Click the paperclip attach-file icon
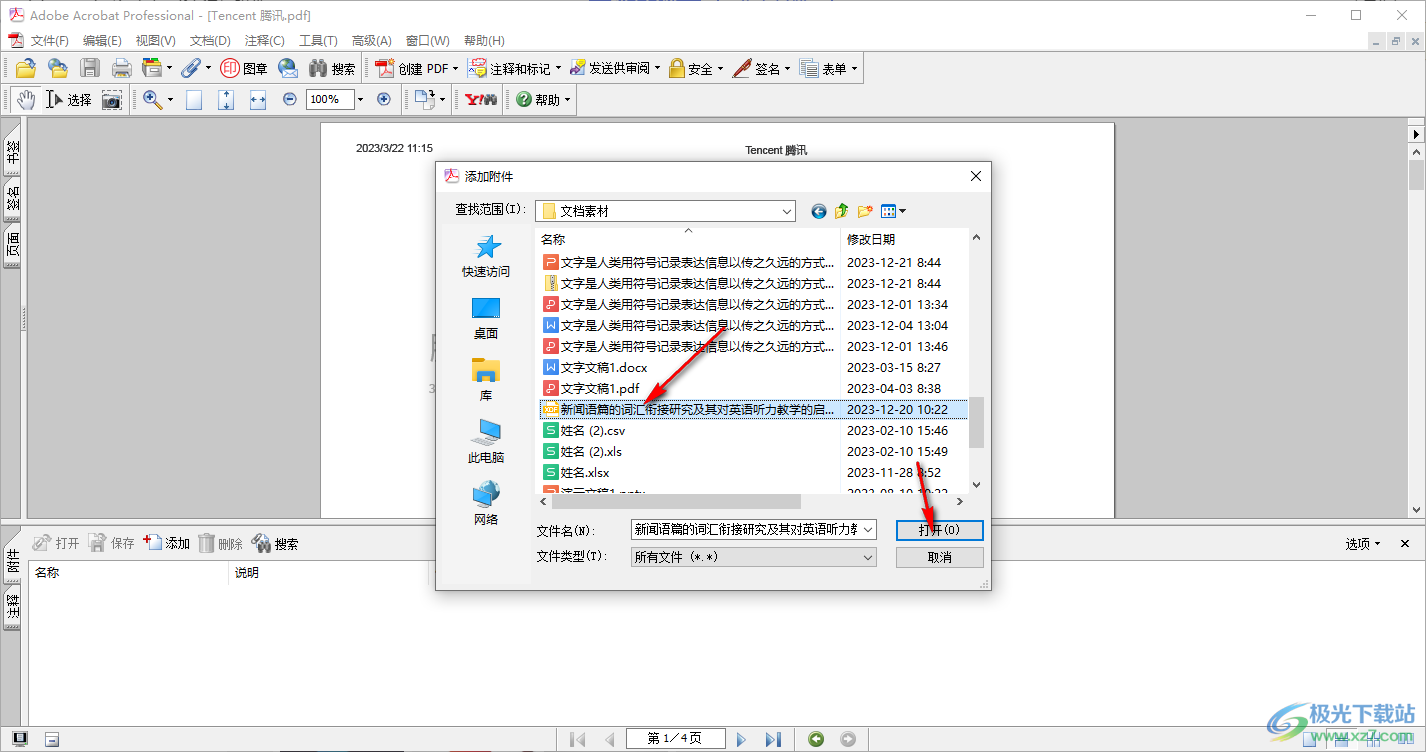 (x=190, y=68)
